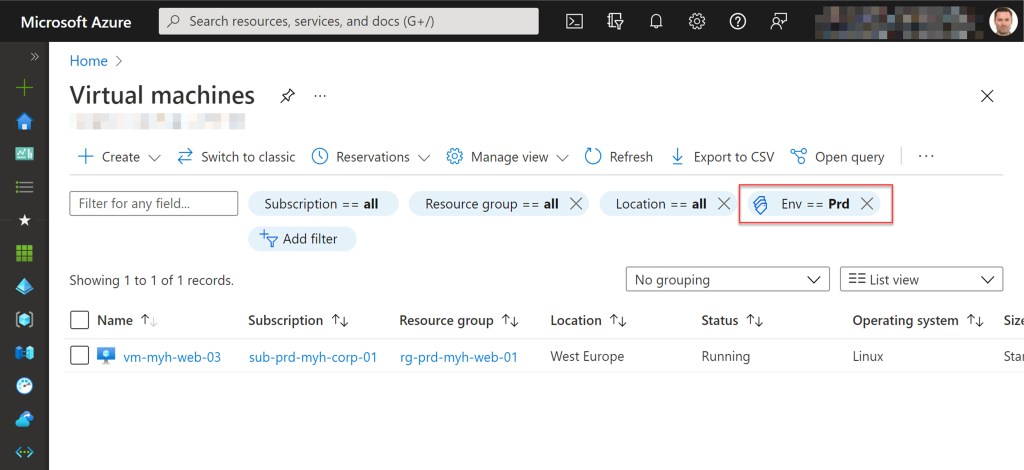
Task: Click the help question mark icon
Action: tap(738, 21)
